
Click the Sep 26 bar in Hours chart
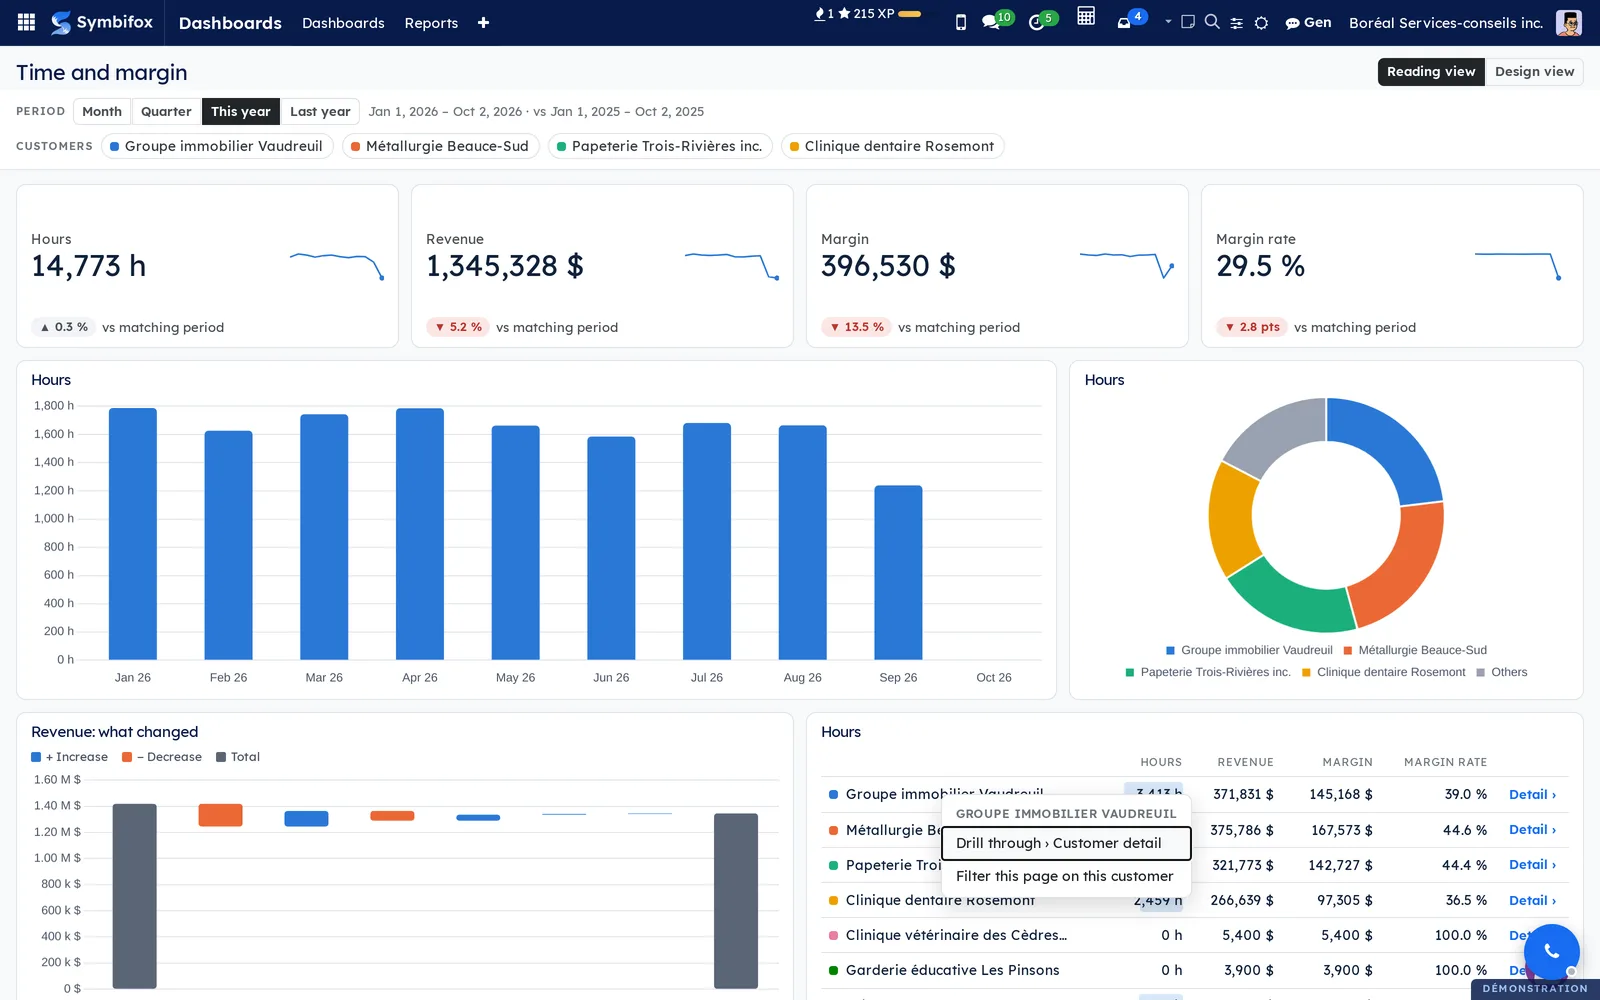coord(898,572)
